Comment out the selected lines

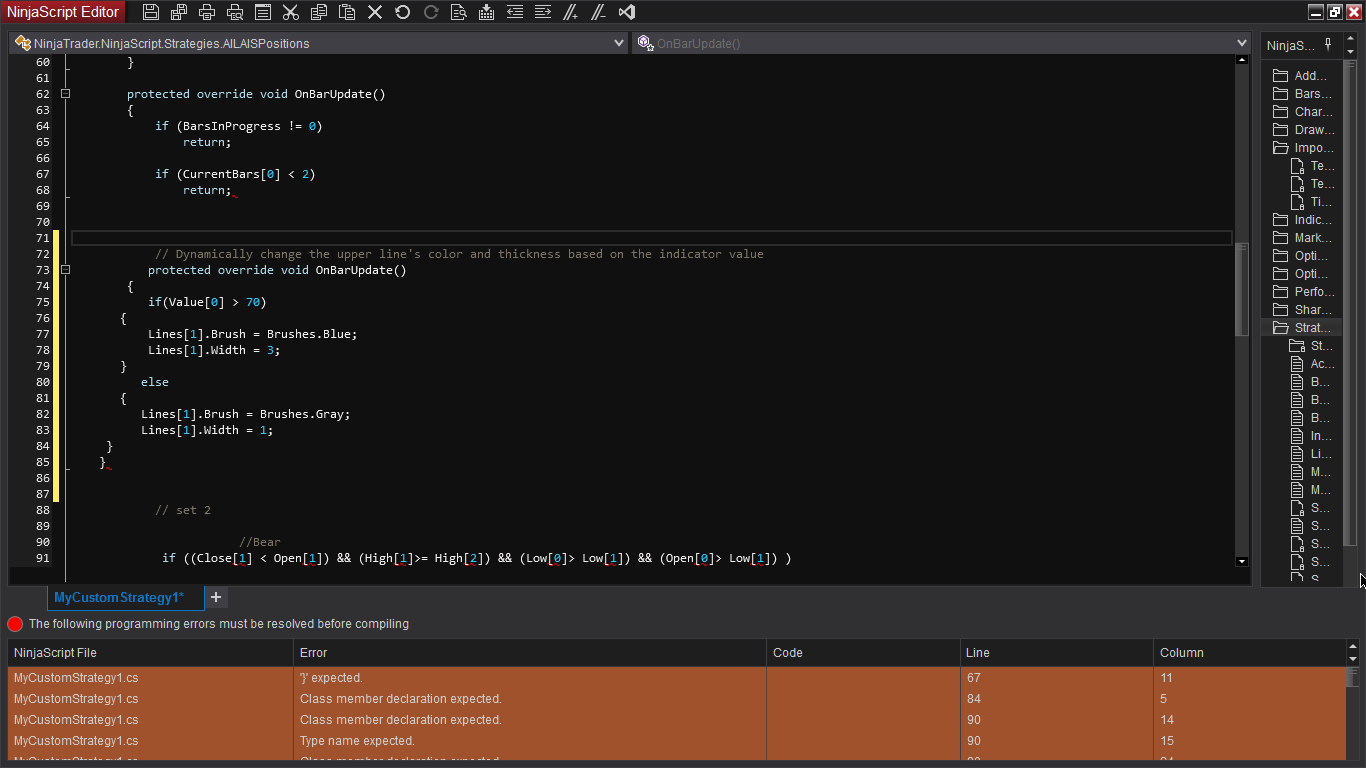coord(571,12)
